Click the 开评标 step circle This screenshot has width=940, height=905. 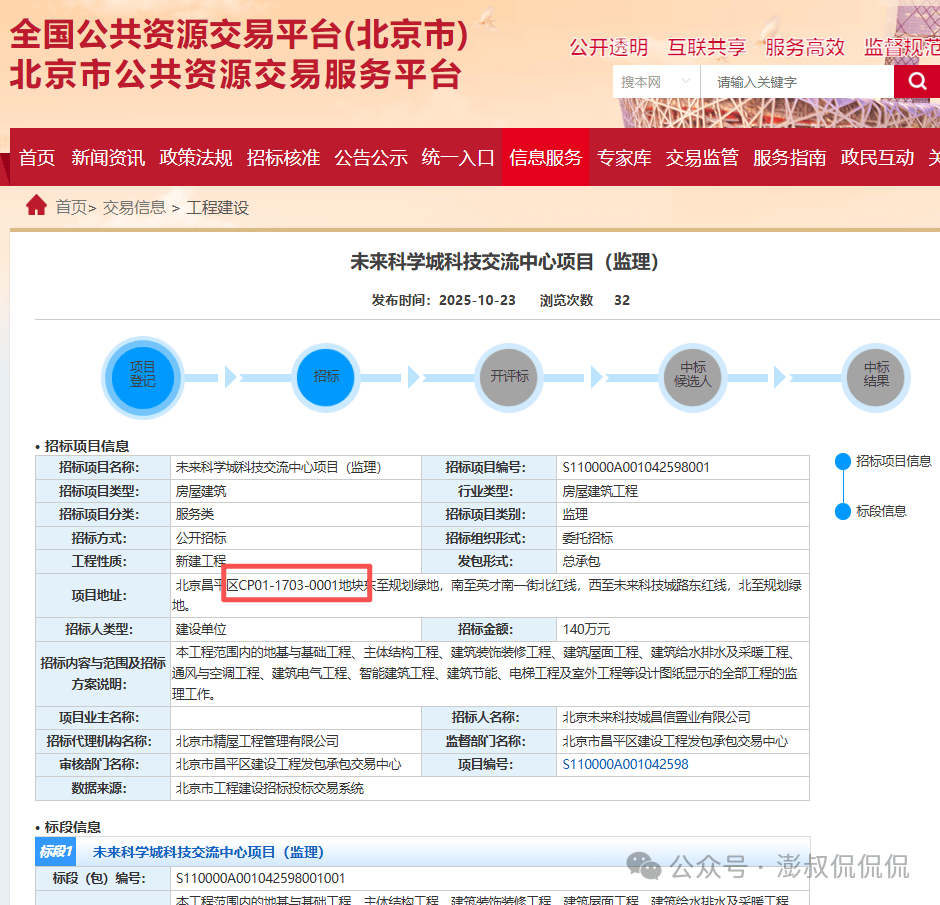(x=509, y=376)
